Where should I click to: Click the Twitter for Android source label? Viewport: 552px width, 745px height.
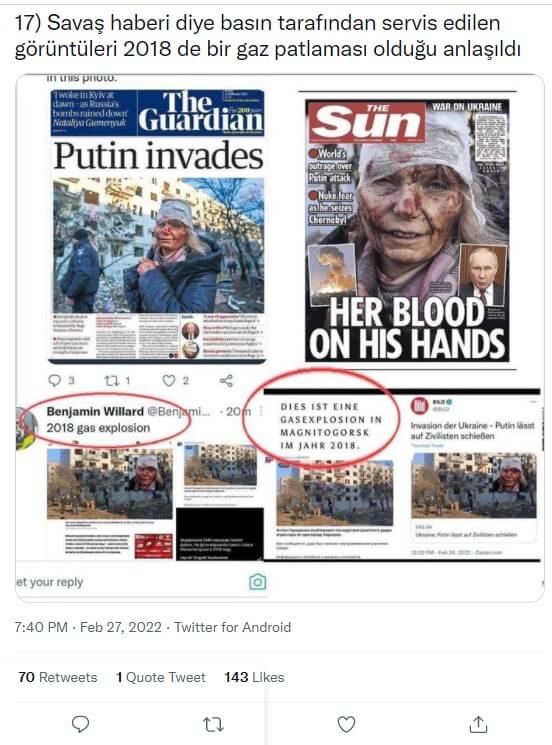[x=233, y=627]
